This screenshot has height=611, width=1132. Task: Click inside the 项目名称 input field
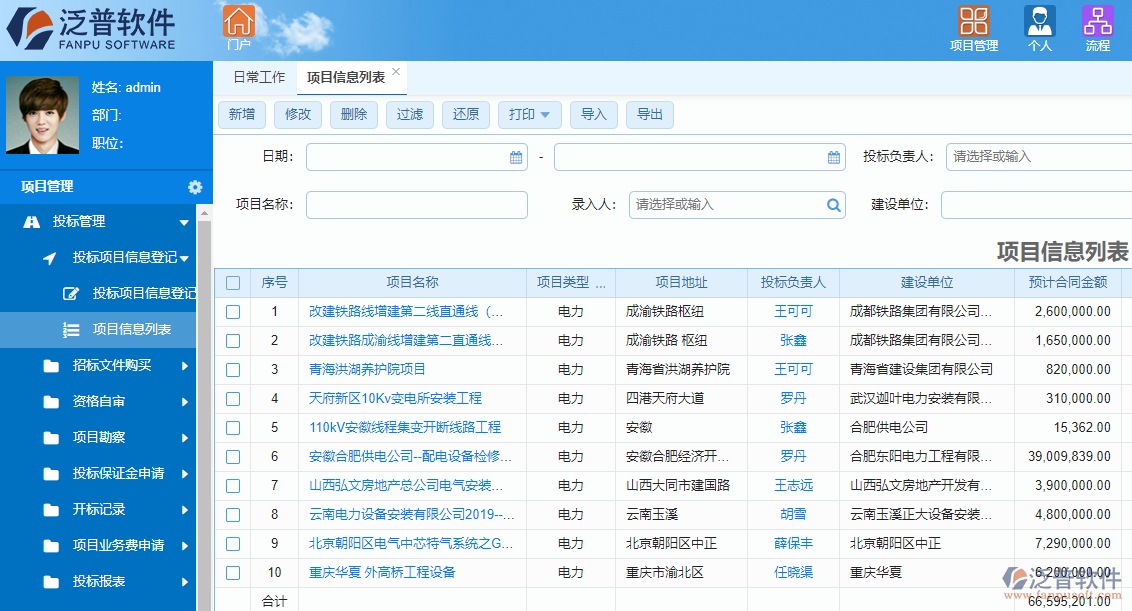pyautogui.click(x=416, y=204)
